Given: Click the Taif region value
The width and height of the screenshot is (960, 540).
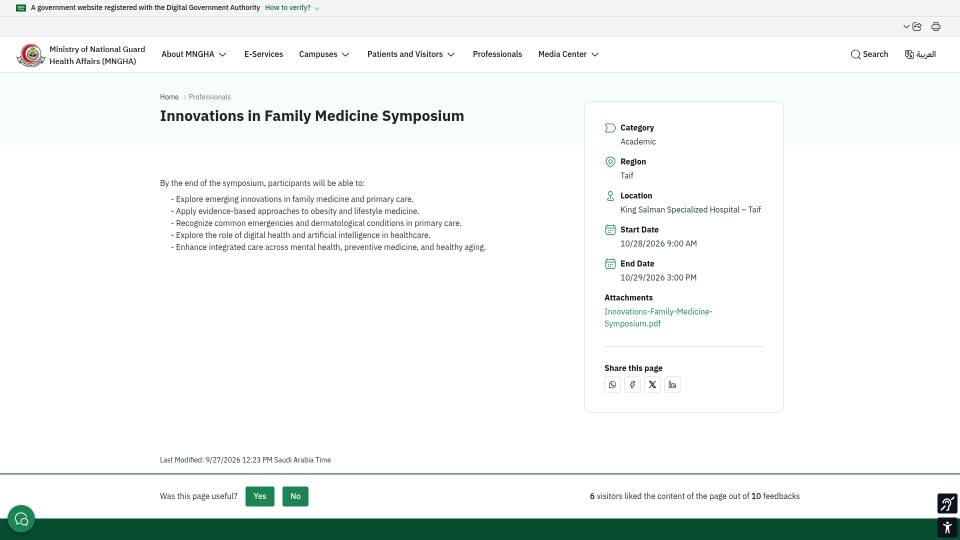Looking at the screenshot, I should [x=627, y=176].
